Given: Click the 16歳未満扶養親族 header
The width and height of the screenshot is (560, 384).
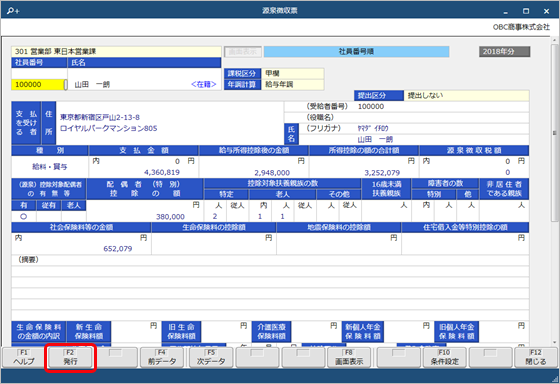Looking at the screenshot, I should click(x=386, y=189).
